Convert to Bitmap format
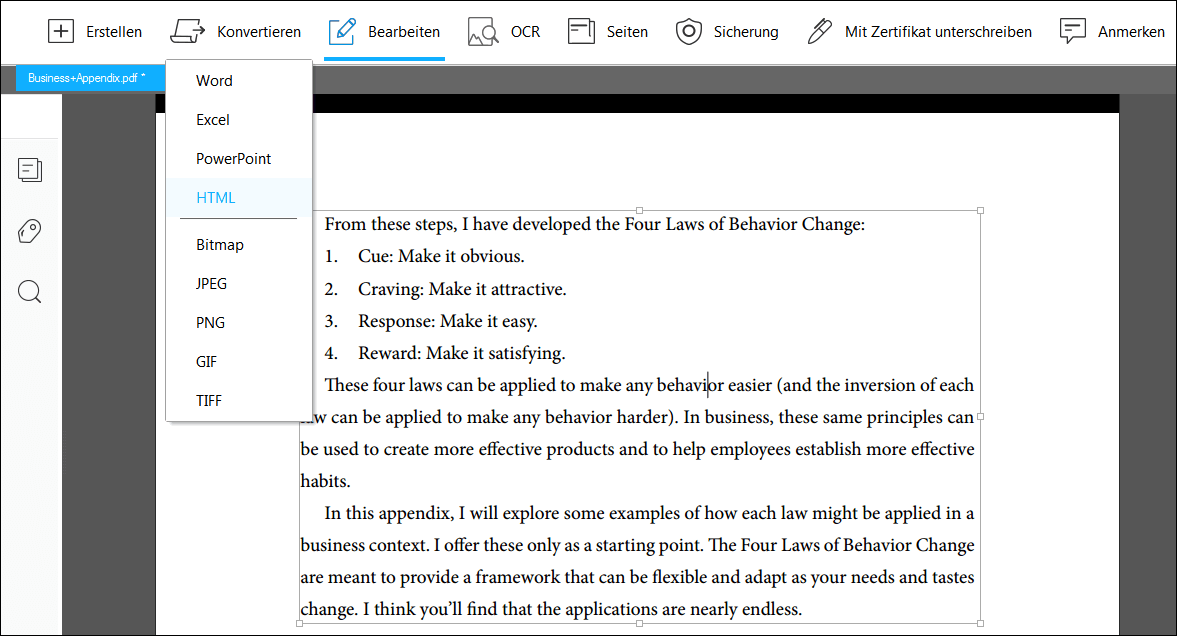 click(220, 245)
